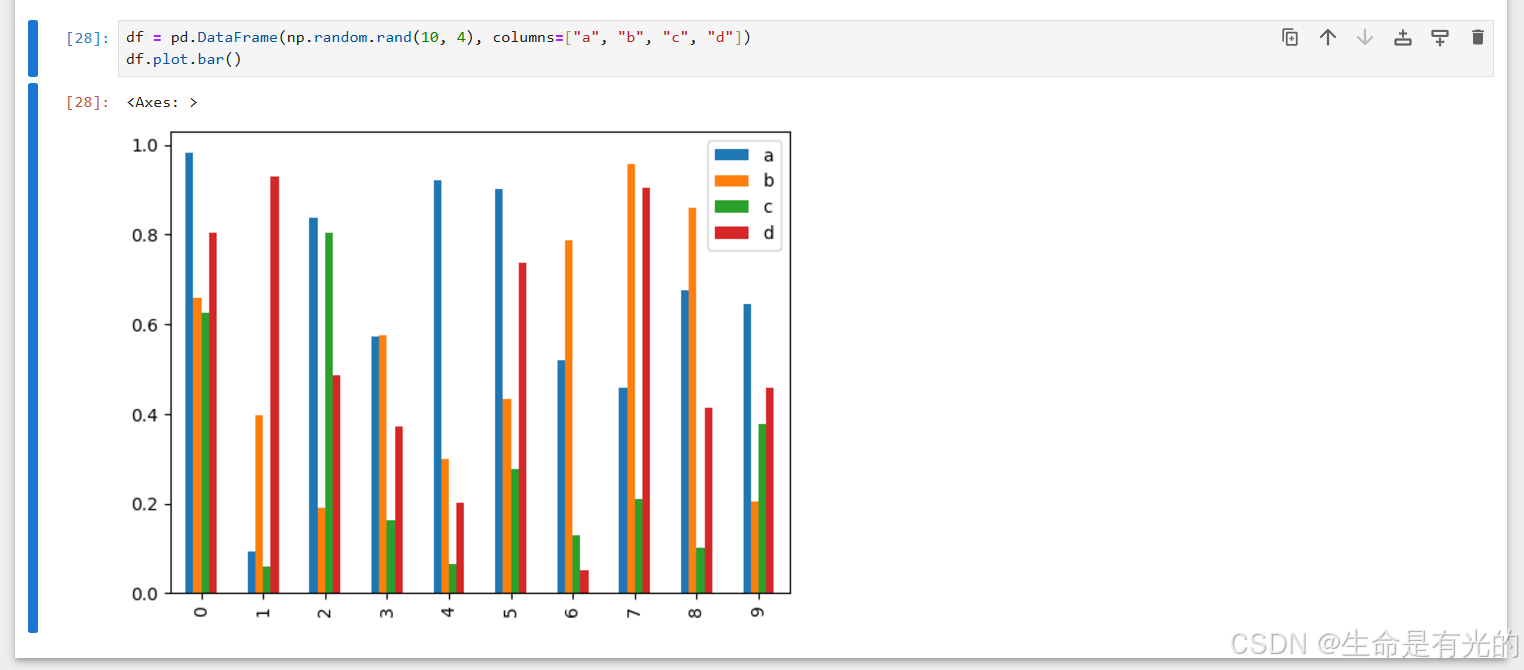Click the 0.6 y-axis tick label

[145, 325]
